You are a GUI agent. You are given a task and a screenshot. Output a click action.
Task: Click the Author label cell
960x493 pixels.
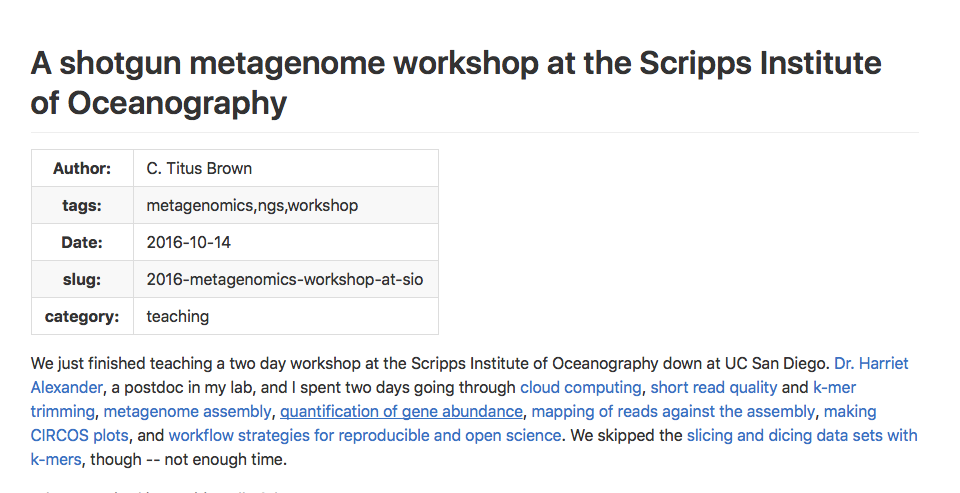(82, 169)
